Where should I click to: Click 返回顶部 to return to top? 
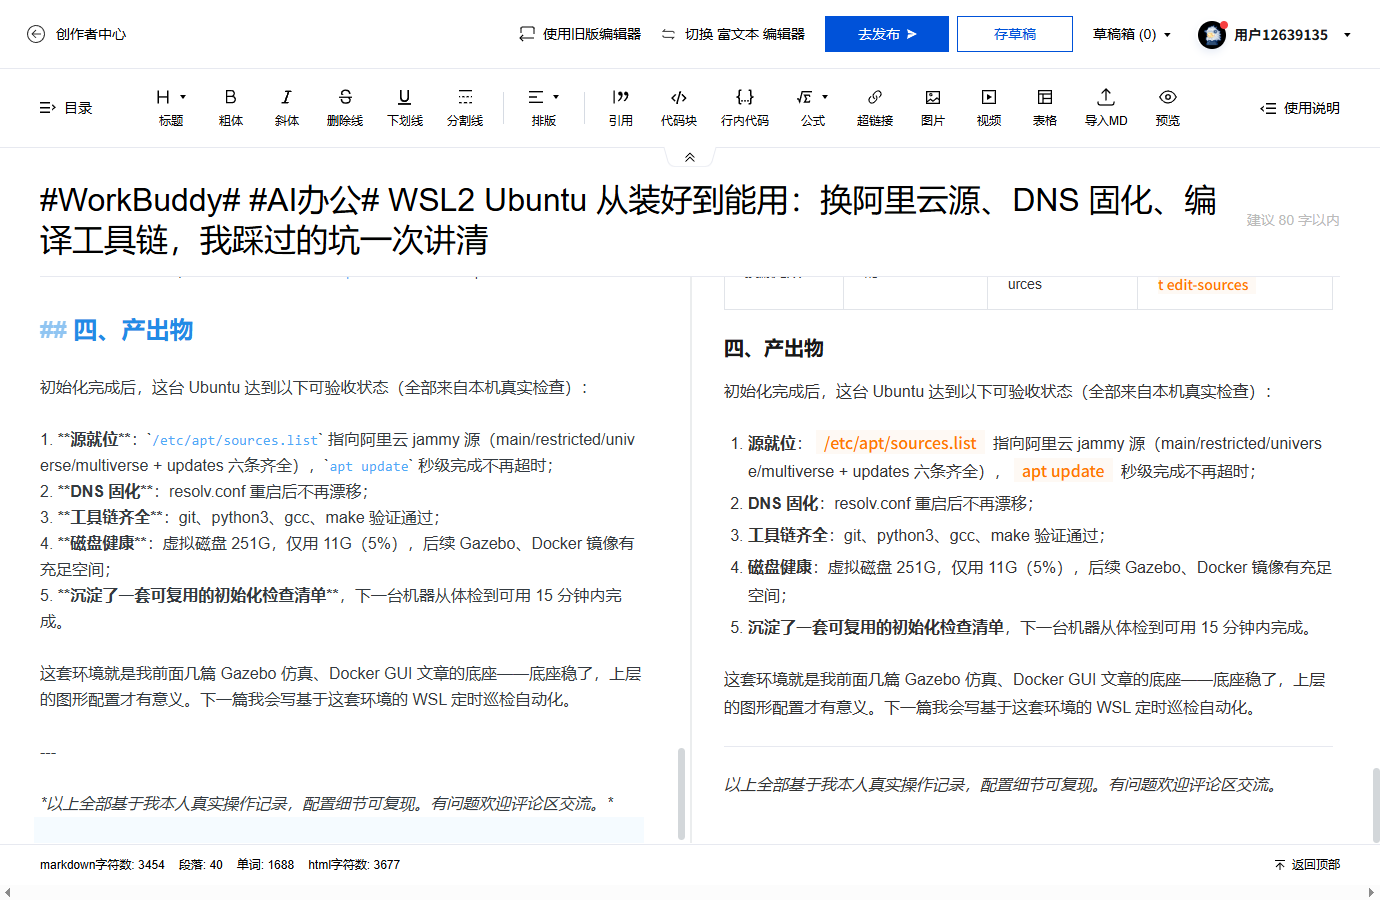click(x=1307, y=865)
